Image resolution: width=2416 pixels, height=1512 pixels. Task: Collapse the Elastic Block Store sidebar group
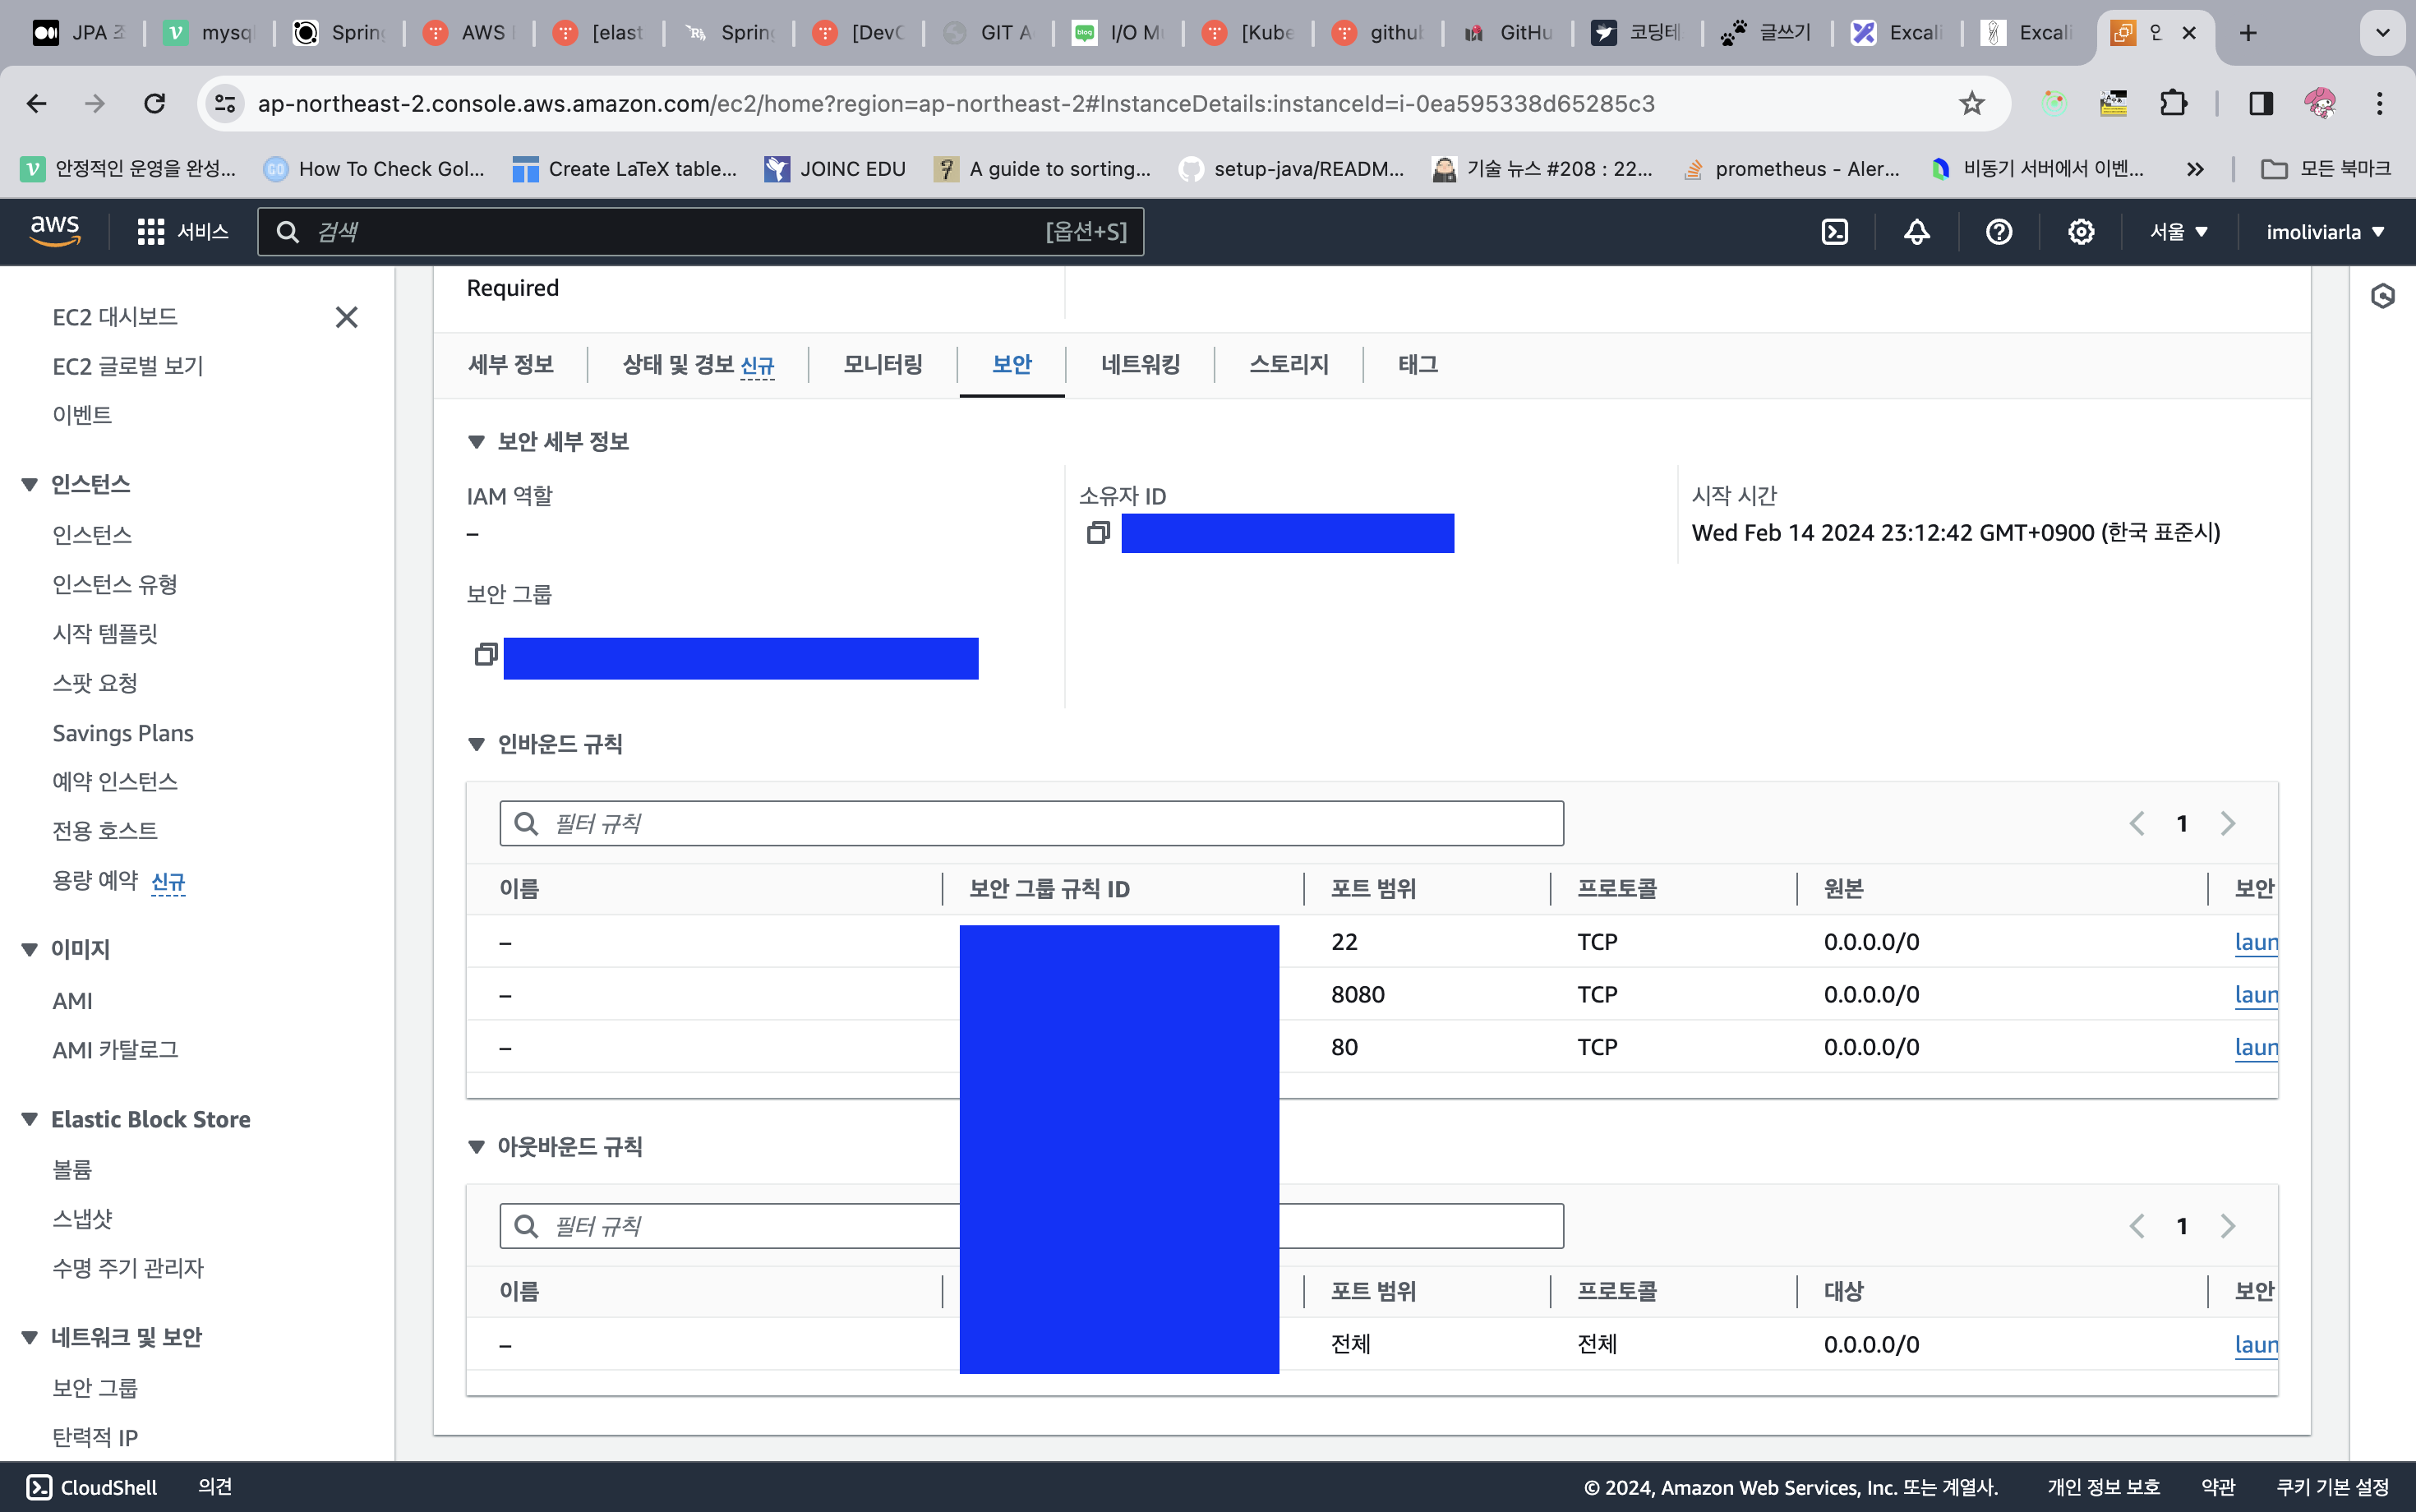30,1119
